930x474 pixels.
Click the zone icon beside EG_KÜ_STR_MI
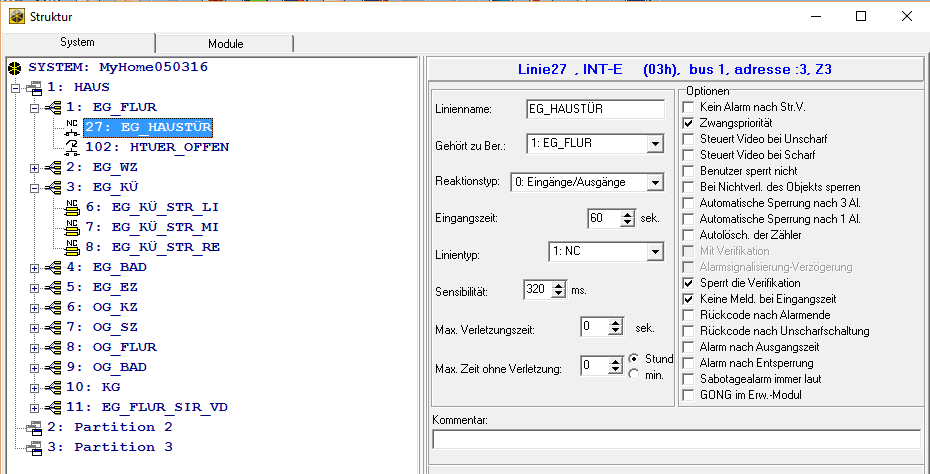coord(72,227)
